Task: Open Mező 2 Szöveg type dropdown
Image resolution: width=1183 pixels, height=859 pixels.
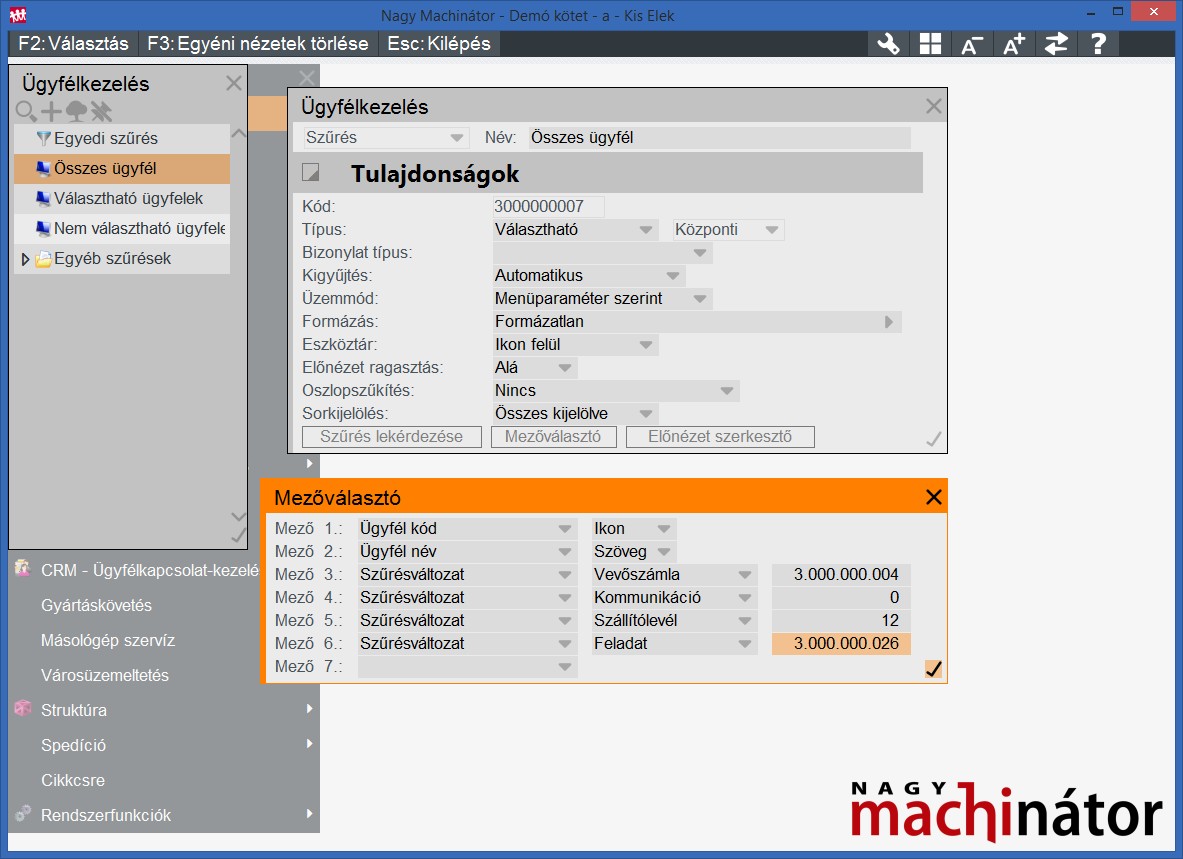Action: pos(664,552)
